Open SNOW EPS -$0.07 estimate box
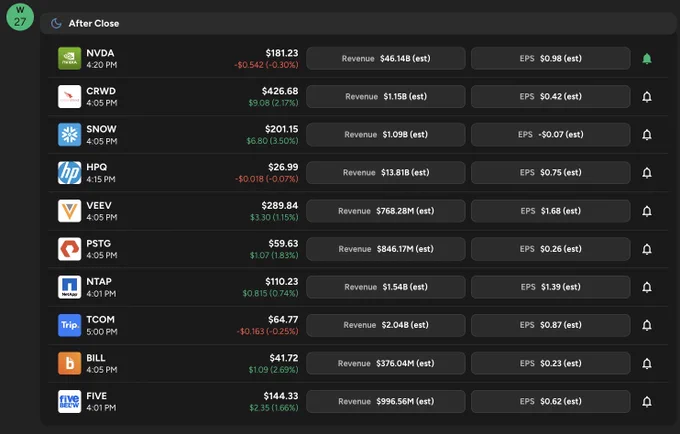Screen dimensions: 680x434 pyautogui.click(x=551, y=134)
